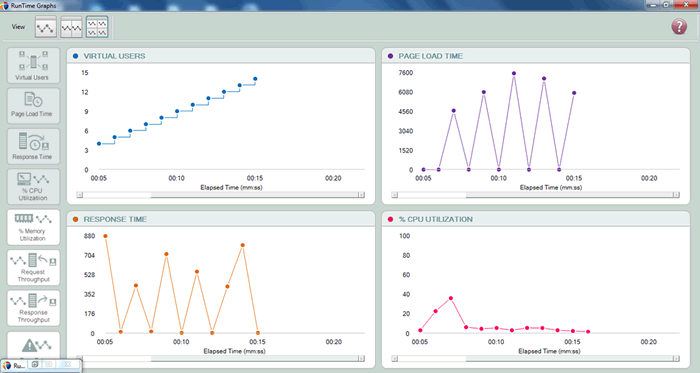Open Request Throughput graph
700x373 pixels.
(33, 268)
